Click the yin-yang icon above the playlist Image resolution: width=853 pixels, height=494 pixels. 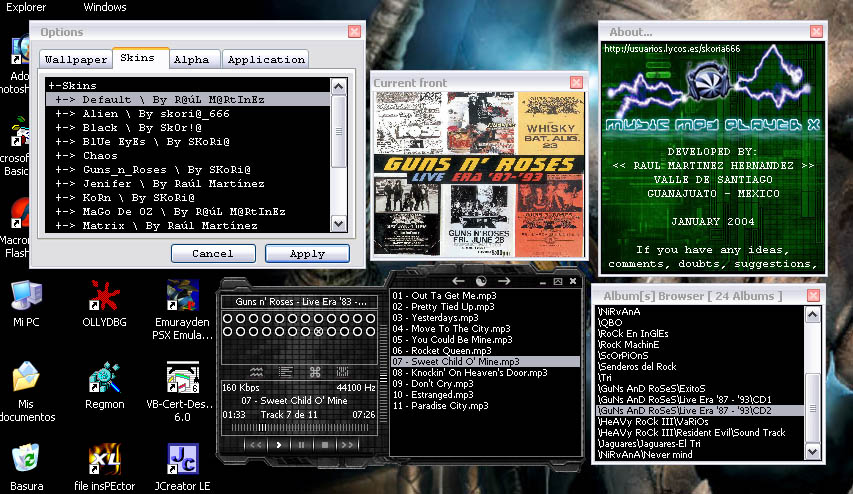coord(481,281)
